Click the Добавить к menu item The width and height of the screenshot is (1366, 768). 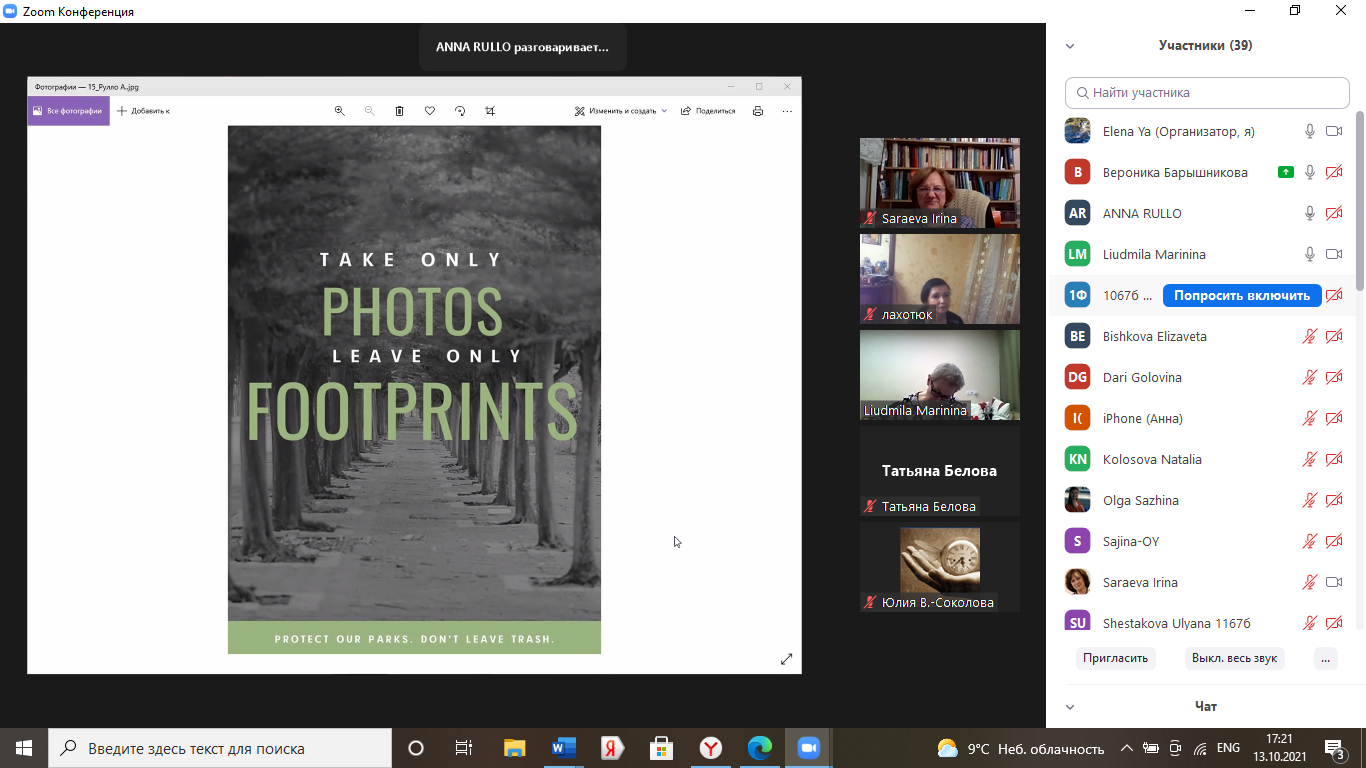(144, 111)
